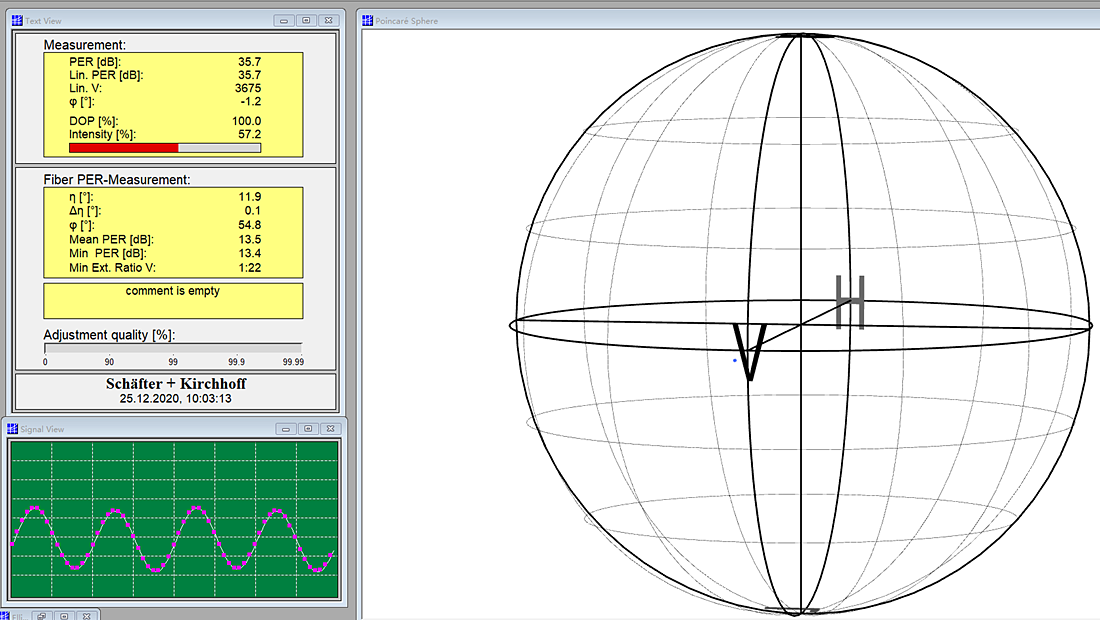
Task: Click the H label on the sphere
Action: pyautogui.click(x=849, y=302)
